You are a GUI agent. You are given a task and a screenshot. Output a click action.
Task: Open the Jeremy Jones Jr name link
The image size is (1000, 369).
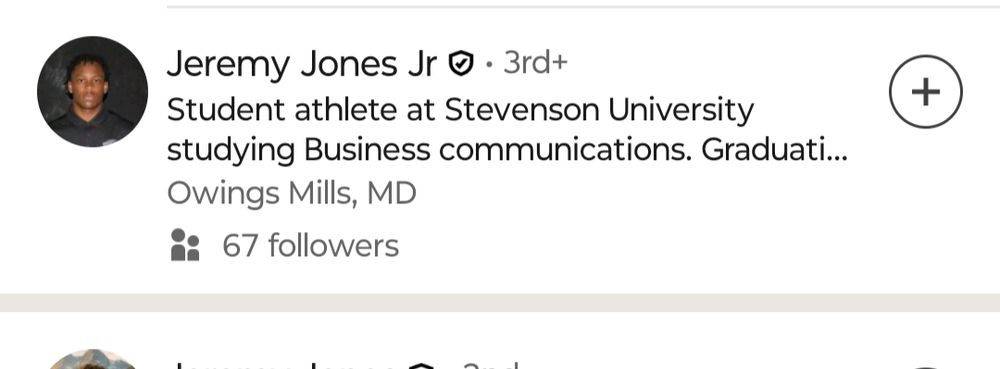click(302, 64)
